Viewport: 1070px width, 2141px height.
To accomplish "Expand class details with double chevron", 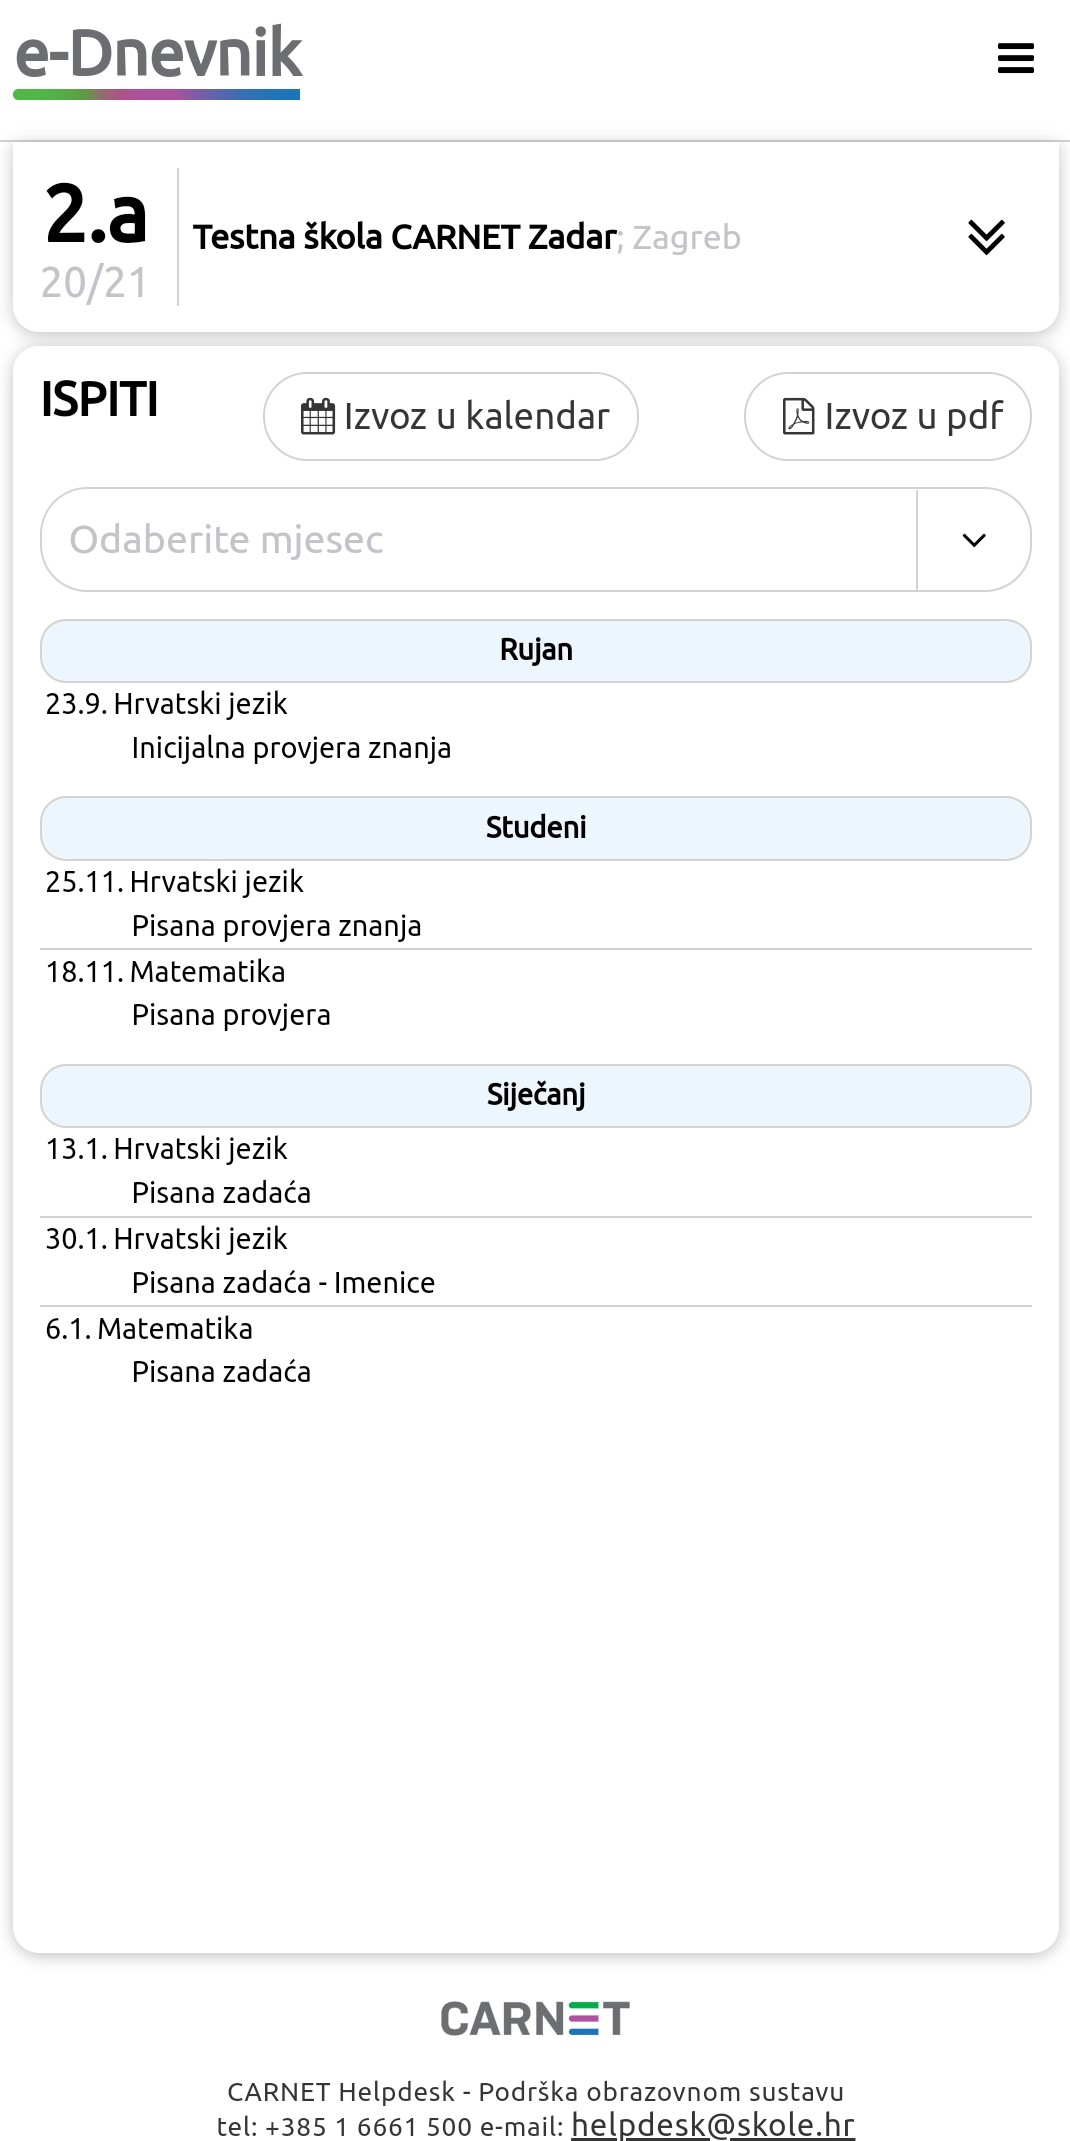I will pyautogui.click(x=986, y=238).
